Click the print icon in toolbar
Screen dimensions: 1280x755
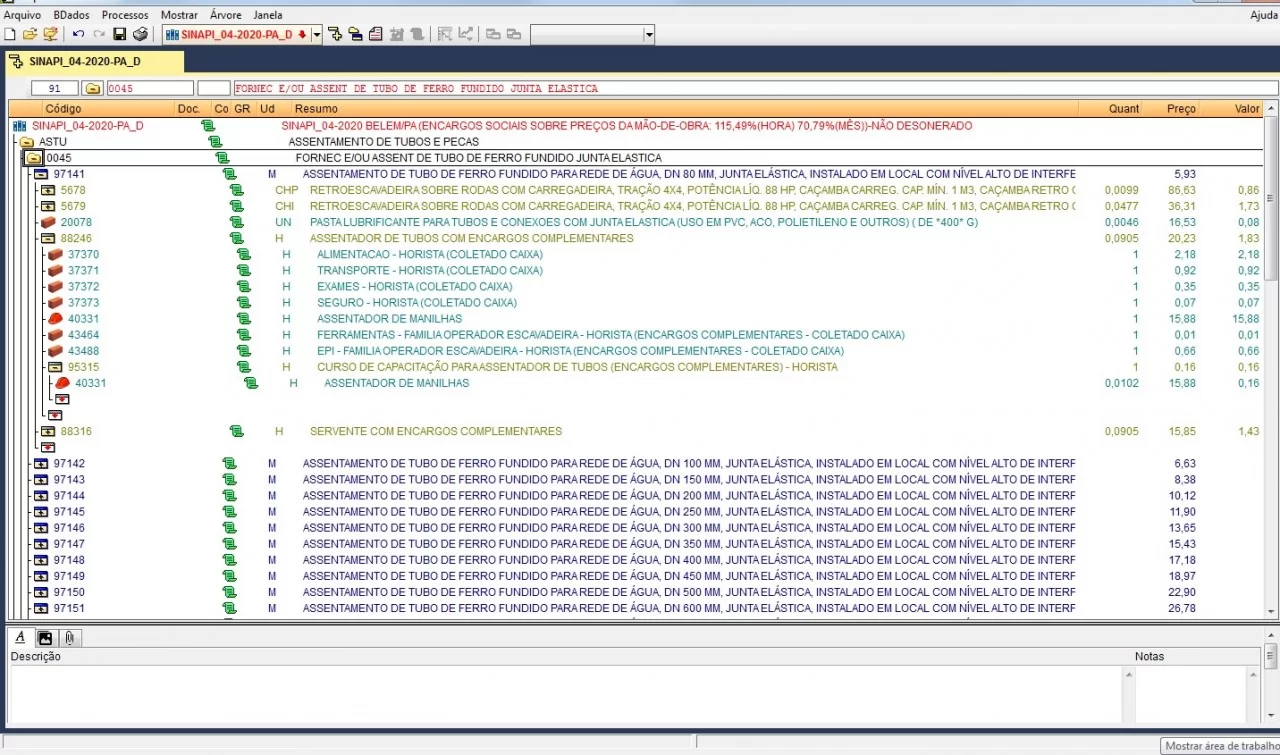140,35
